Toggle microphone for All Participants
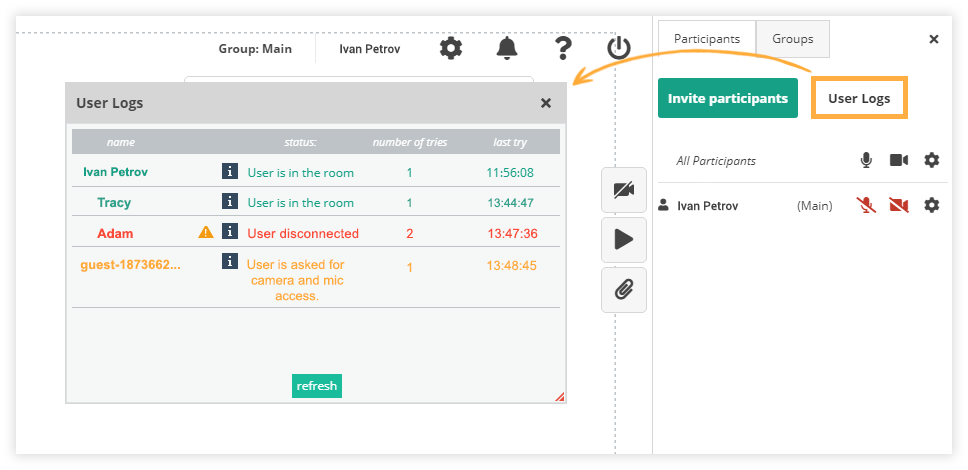The height and width of the screenshot is (470, 968). [x=867, y=161]
